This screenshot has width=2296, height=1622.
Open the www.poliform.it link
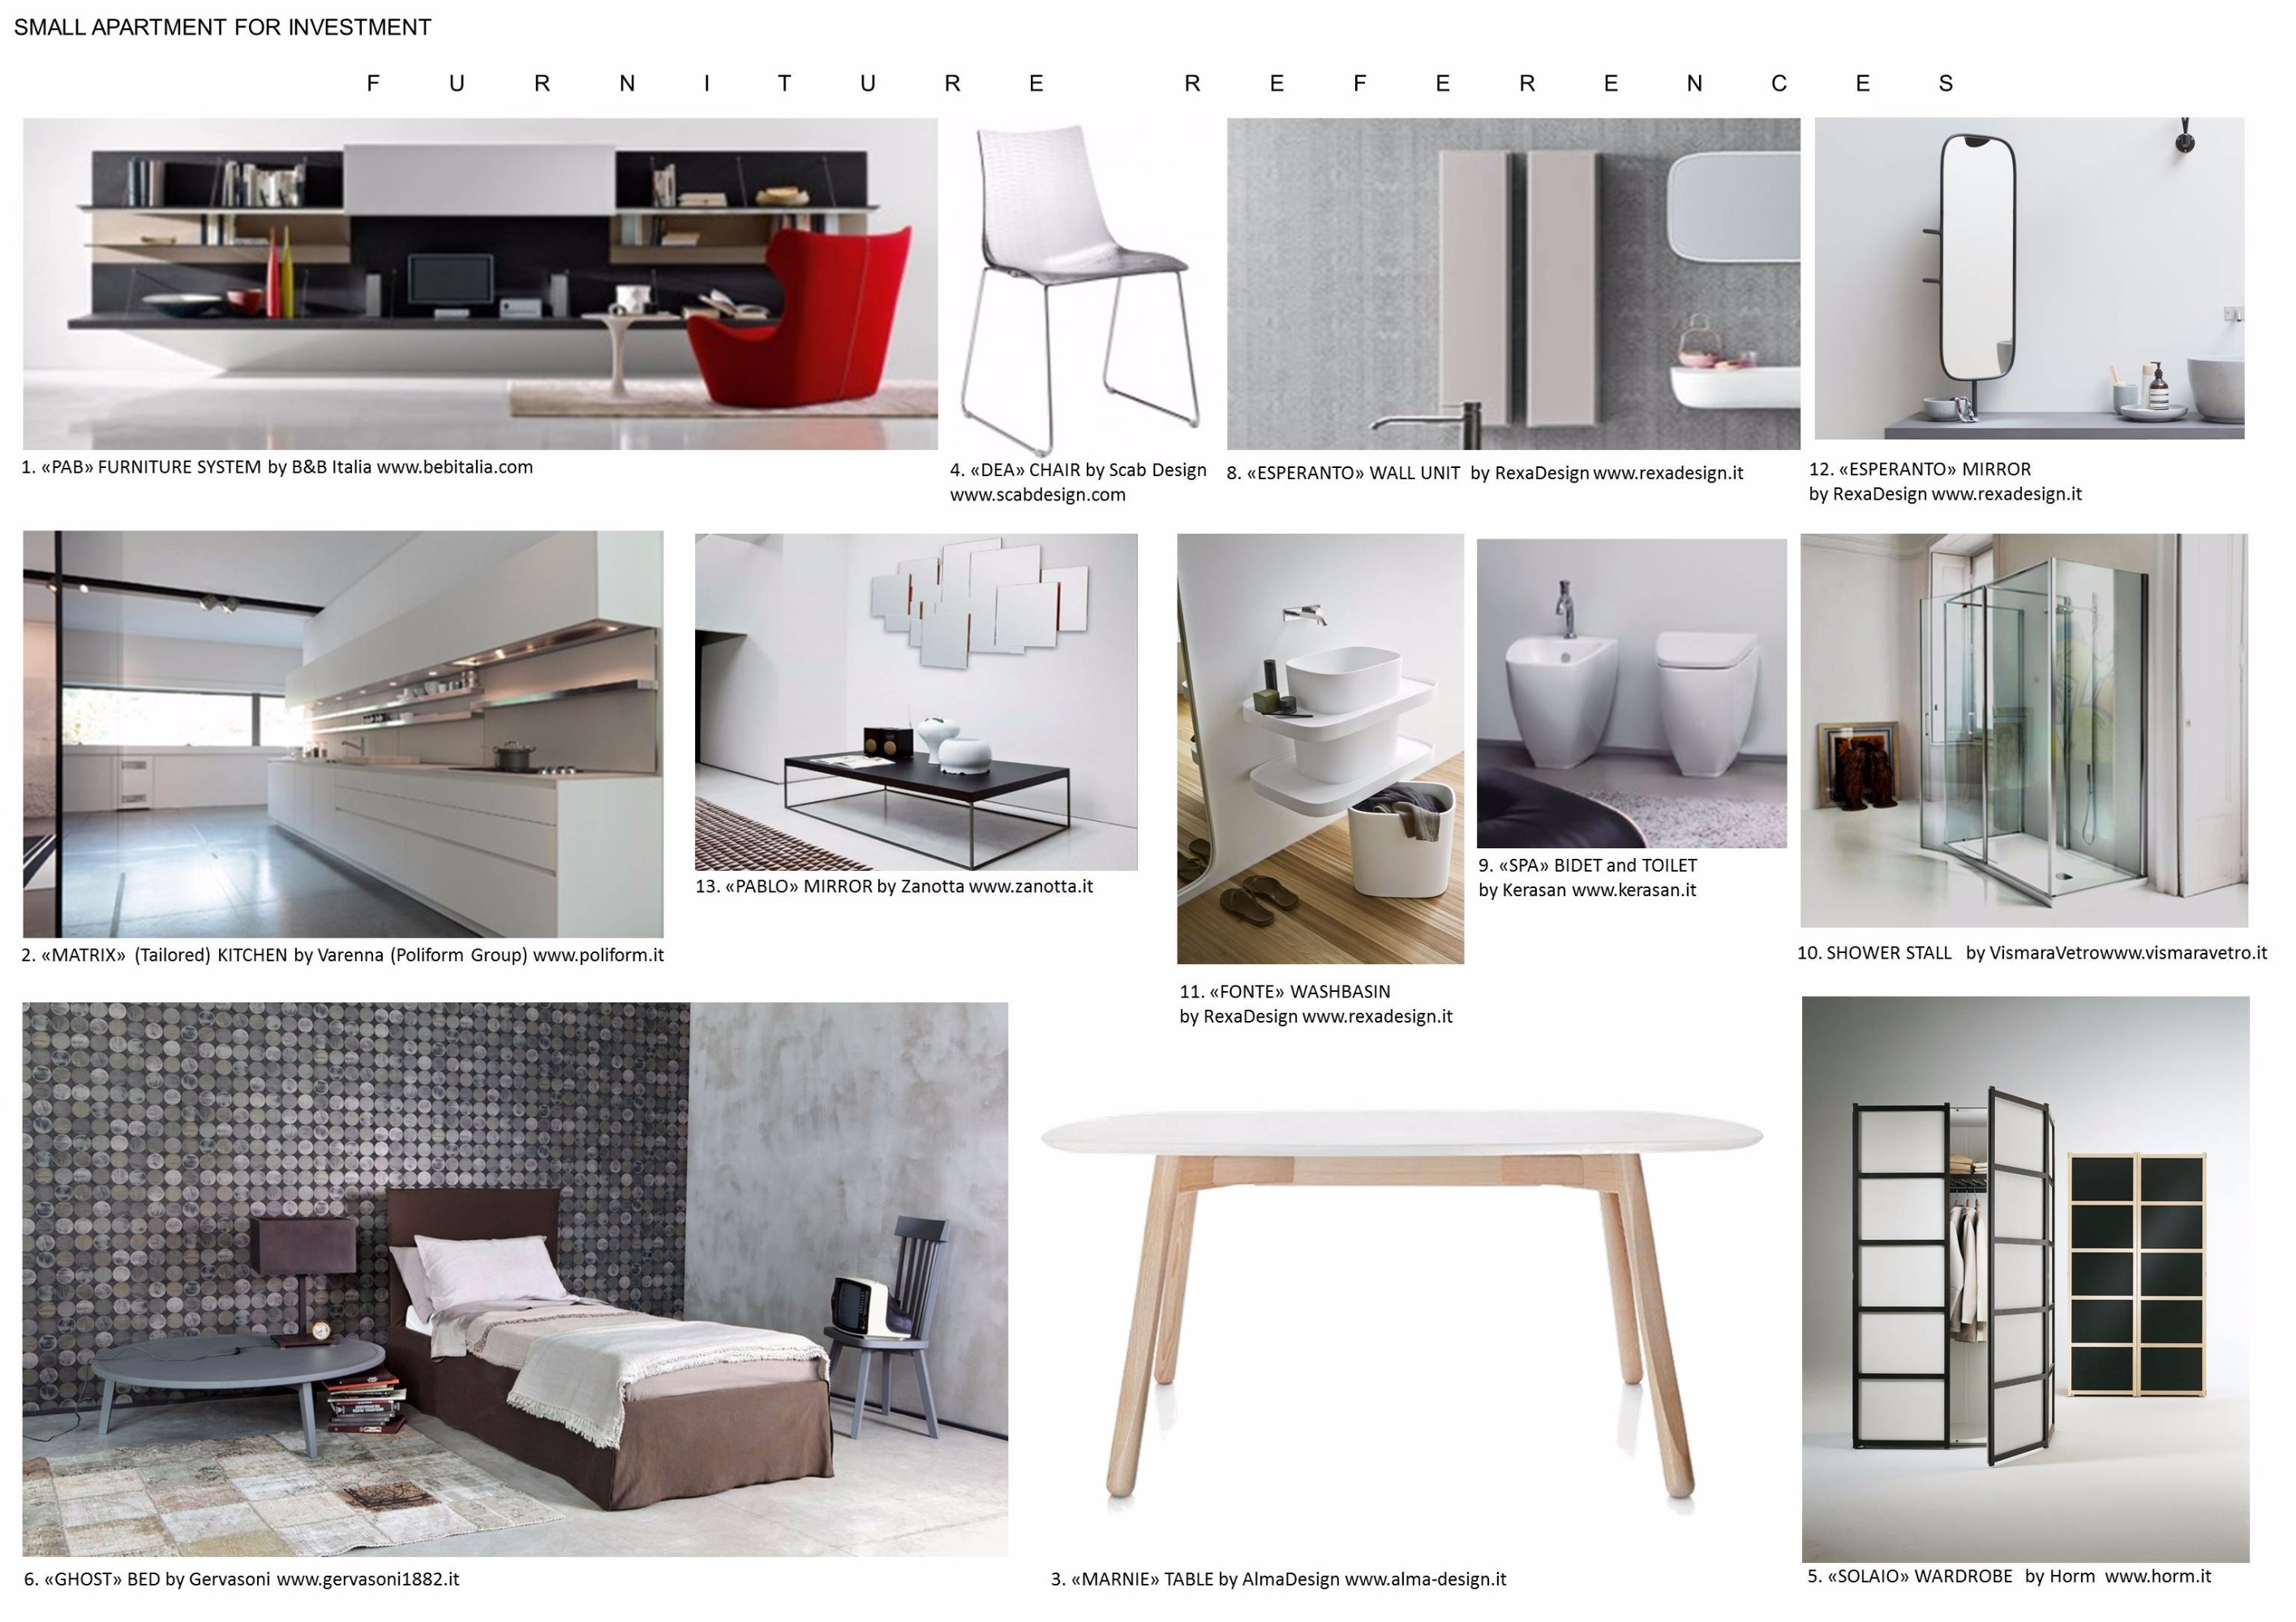(598, 955)
